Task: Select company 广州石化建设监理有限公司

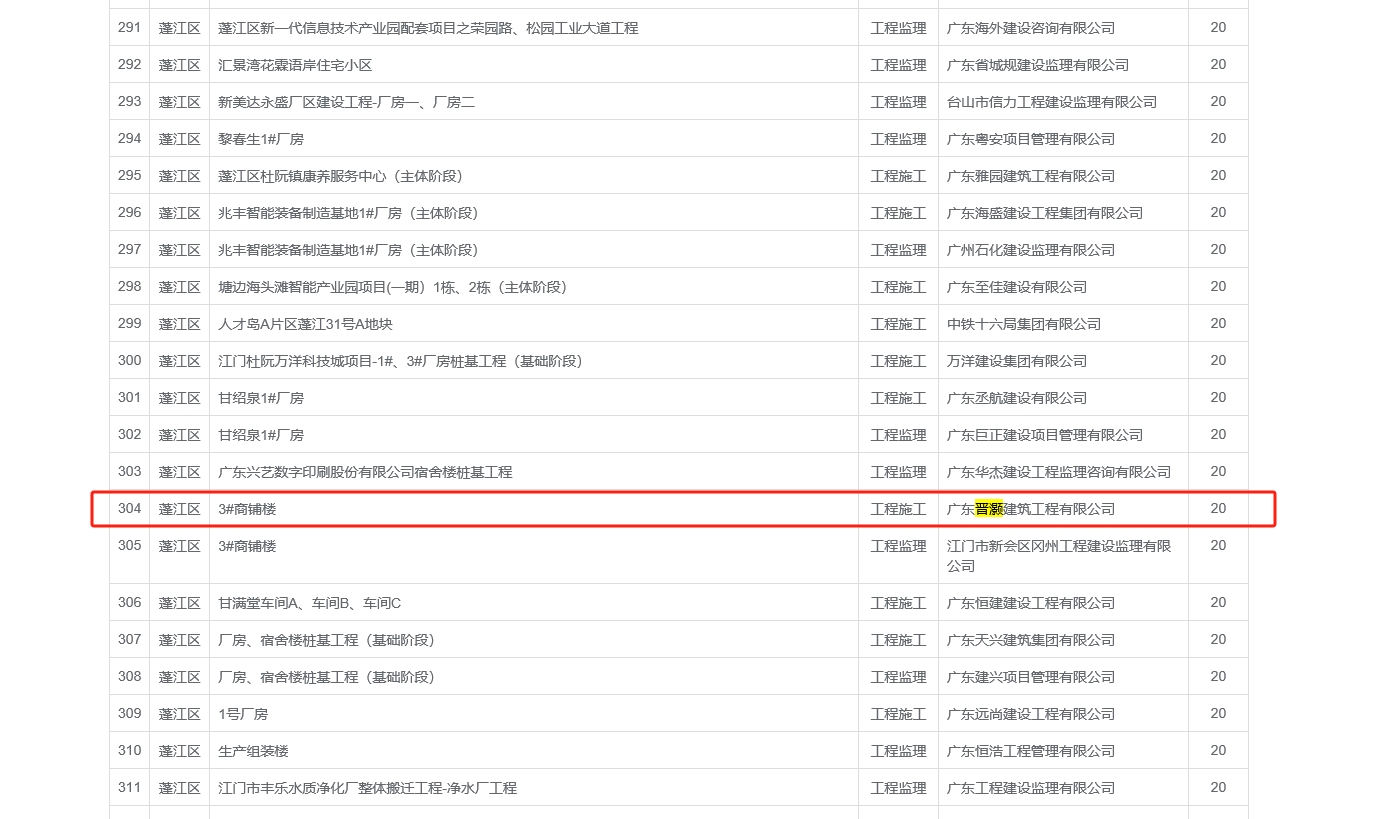Action: pos(1031,250)
